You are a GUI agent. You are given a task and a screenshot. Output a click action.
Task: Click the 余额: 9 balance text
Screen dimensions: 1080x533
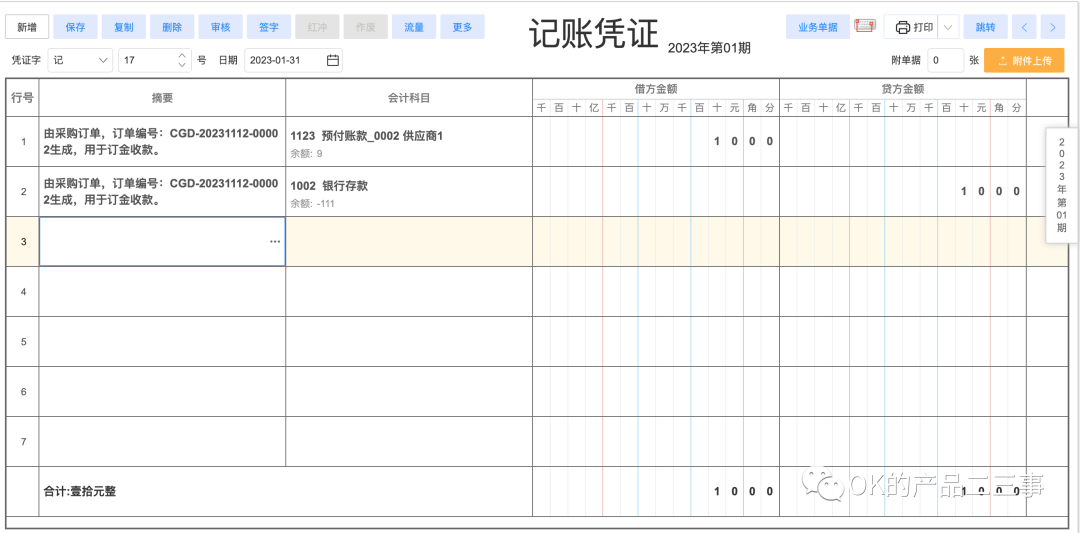307,154
